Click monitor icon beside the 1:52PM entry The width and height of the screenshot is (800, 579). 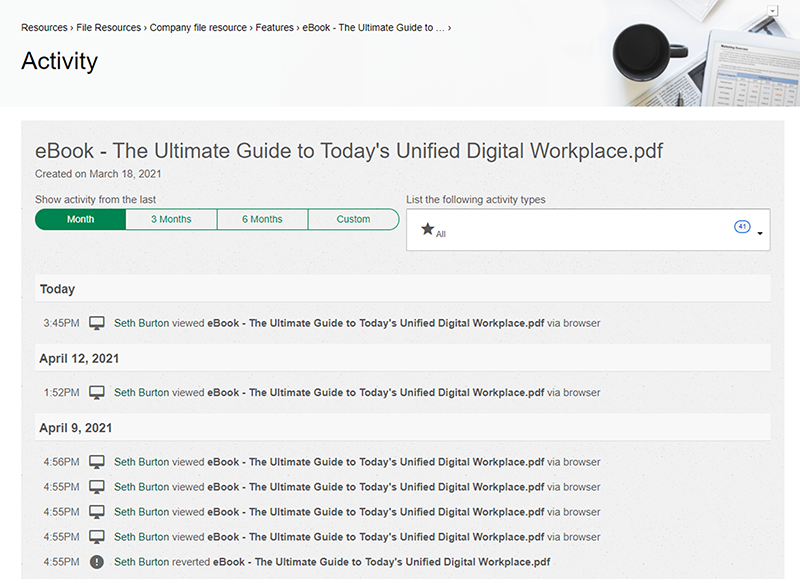(96, 393)
